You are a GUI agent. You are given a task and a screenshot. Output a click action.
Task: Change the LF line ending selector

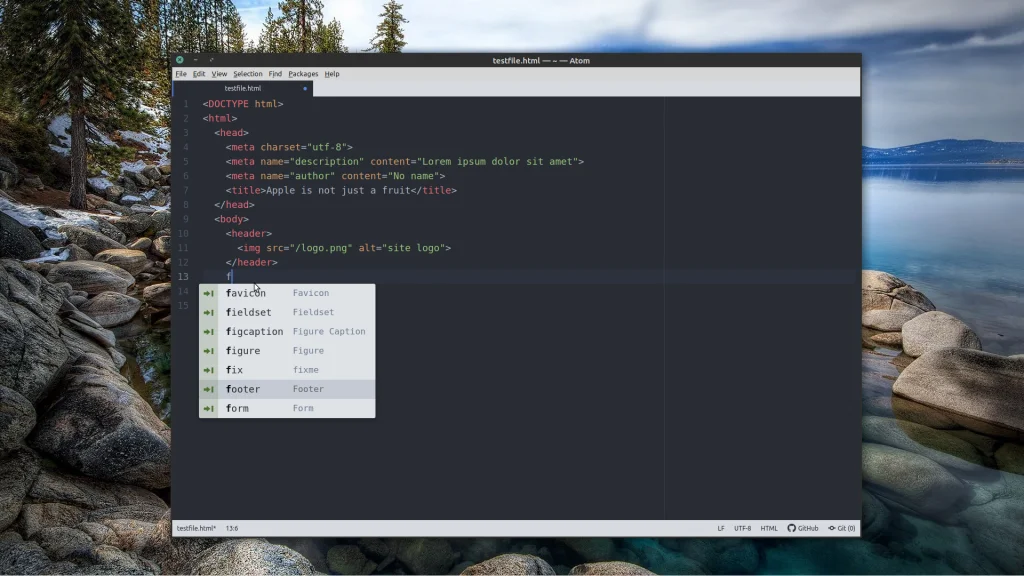pos(720,528)
